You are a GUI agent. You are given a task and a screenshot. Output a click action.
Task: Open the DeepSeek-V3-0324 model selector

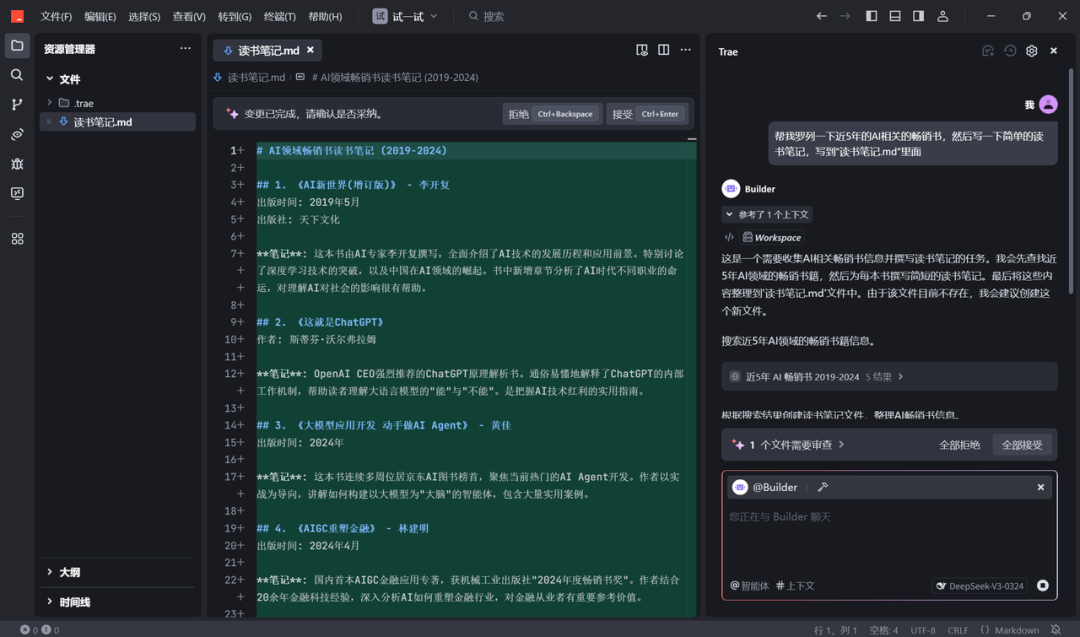(979, 585)
